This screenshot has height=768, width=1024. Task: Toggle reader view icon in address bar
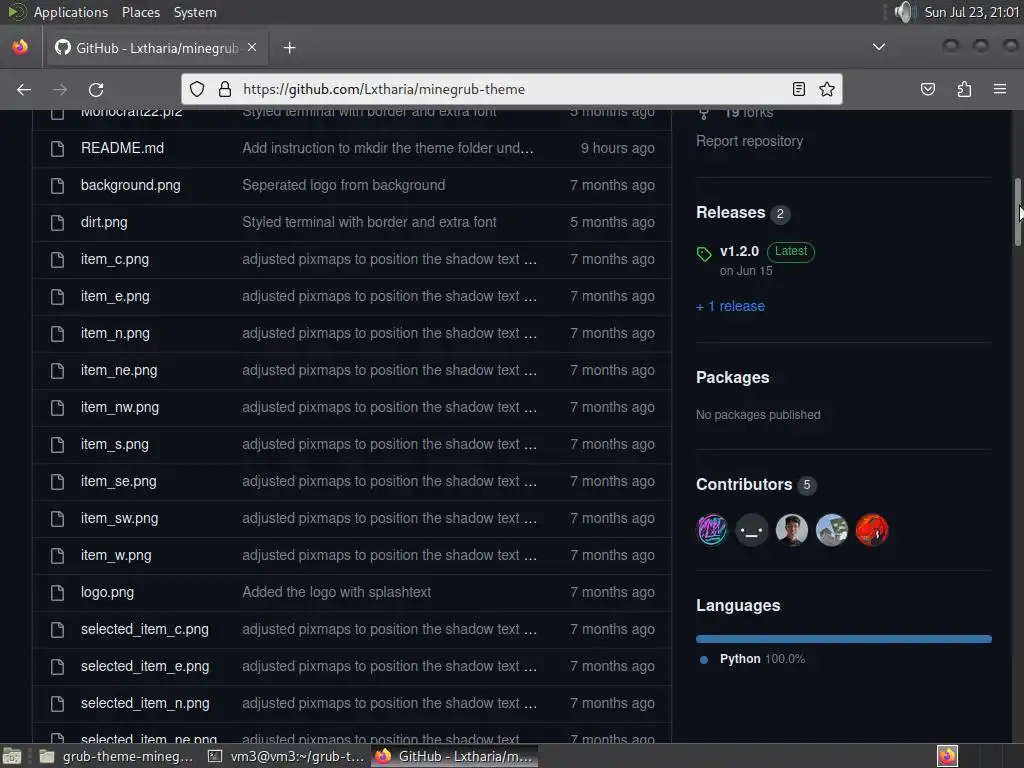798,89
